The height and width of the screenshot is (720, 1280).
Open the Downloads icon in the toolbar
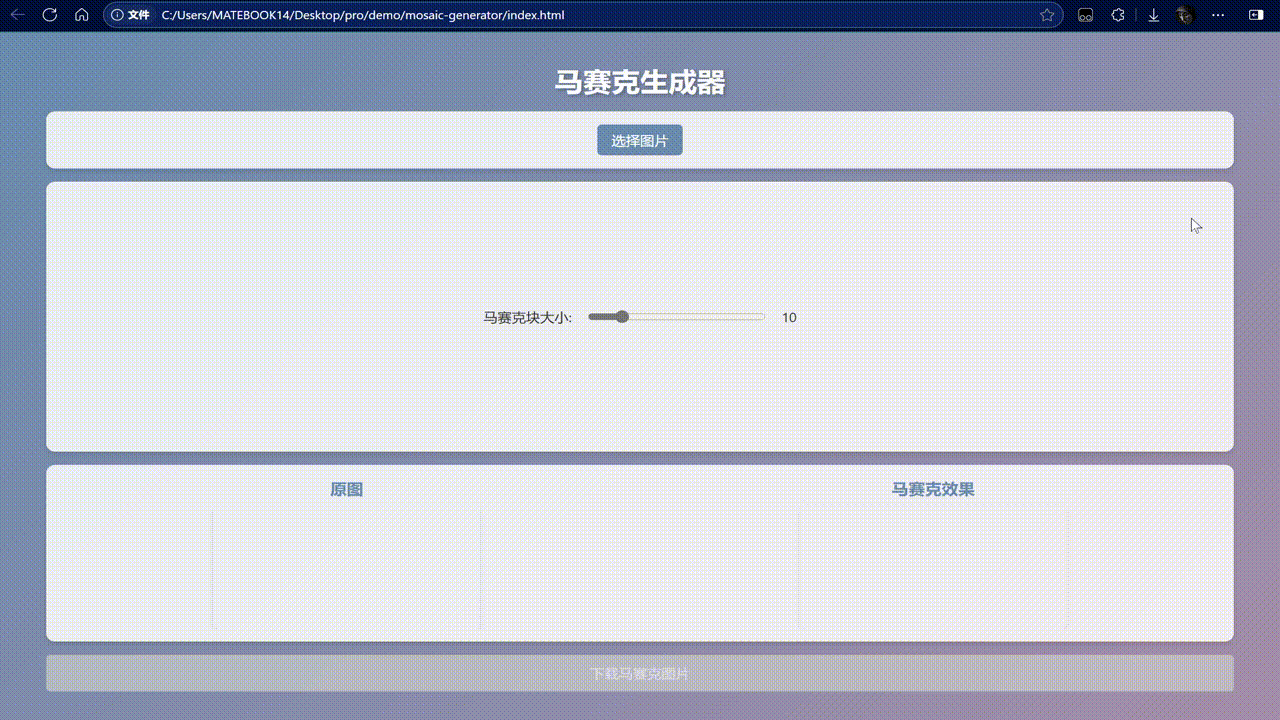pyautogui.click(x=1153, y=15)
